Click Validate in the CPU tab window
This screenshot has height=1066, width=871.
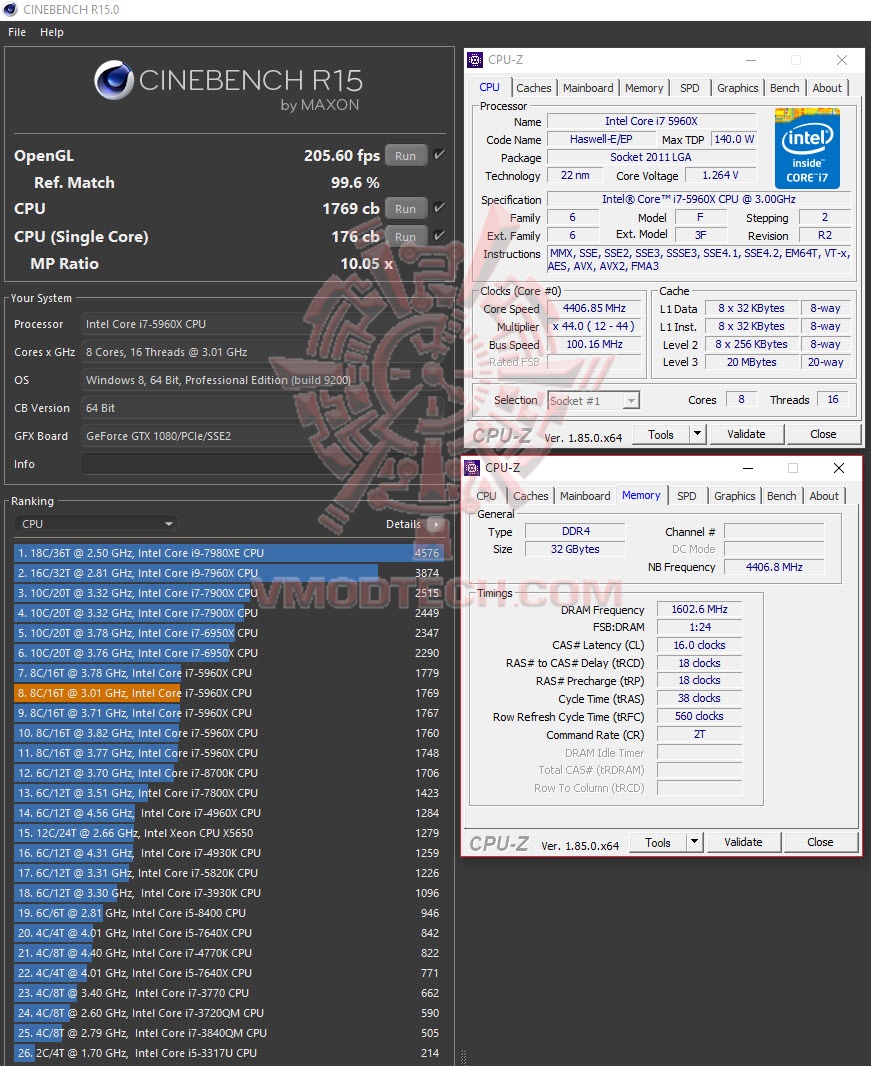tap(746, 434)
